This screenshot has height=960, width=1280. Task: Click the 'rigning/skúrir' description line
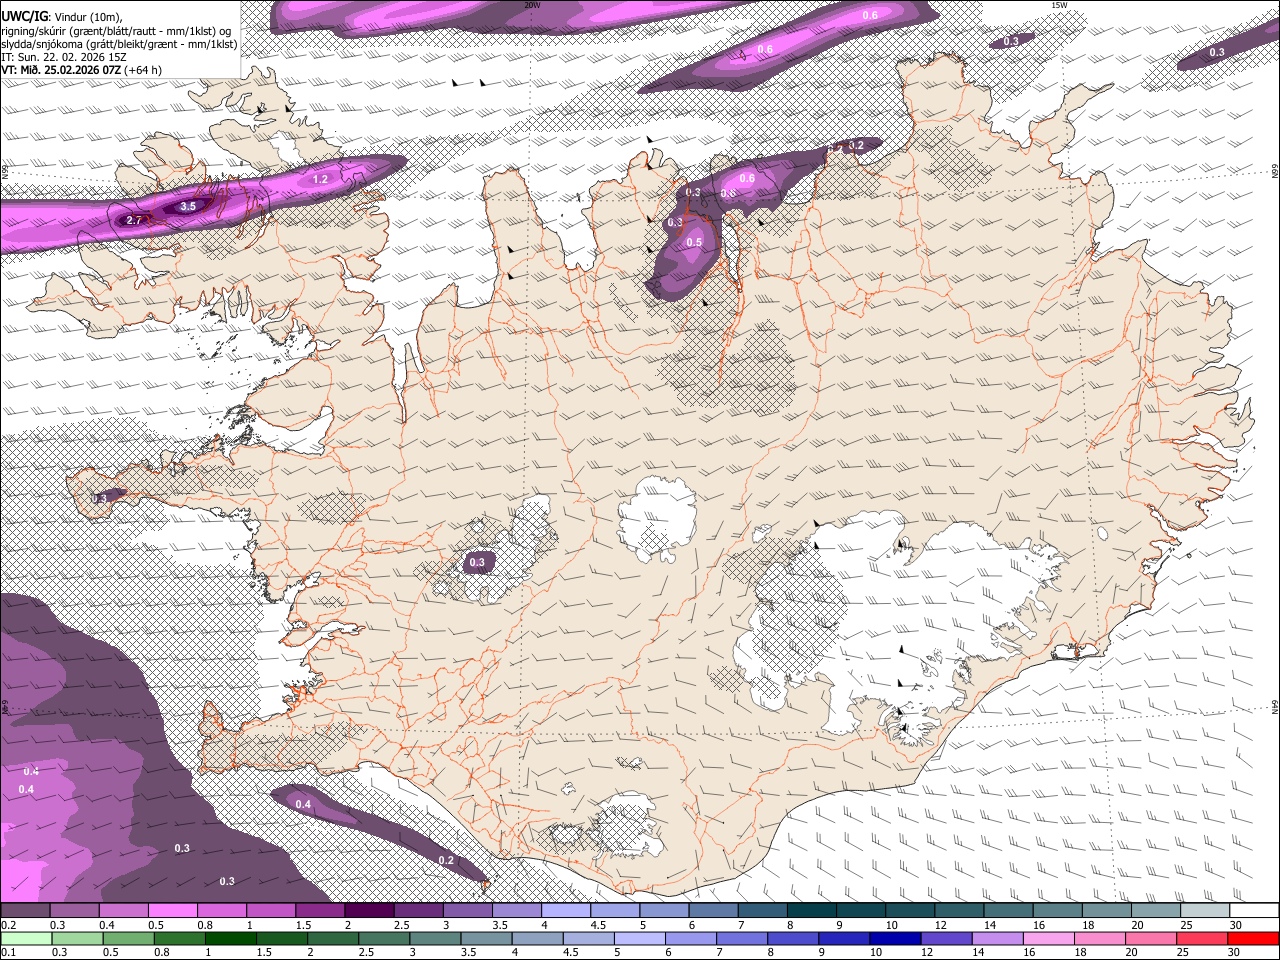point(116,31)
